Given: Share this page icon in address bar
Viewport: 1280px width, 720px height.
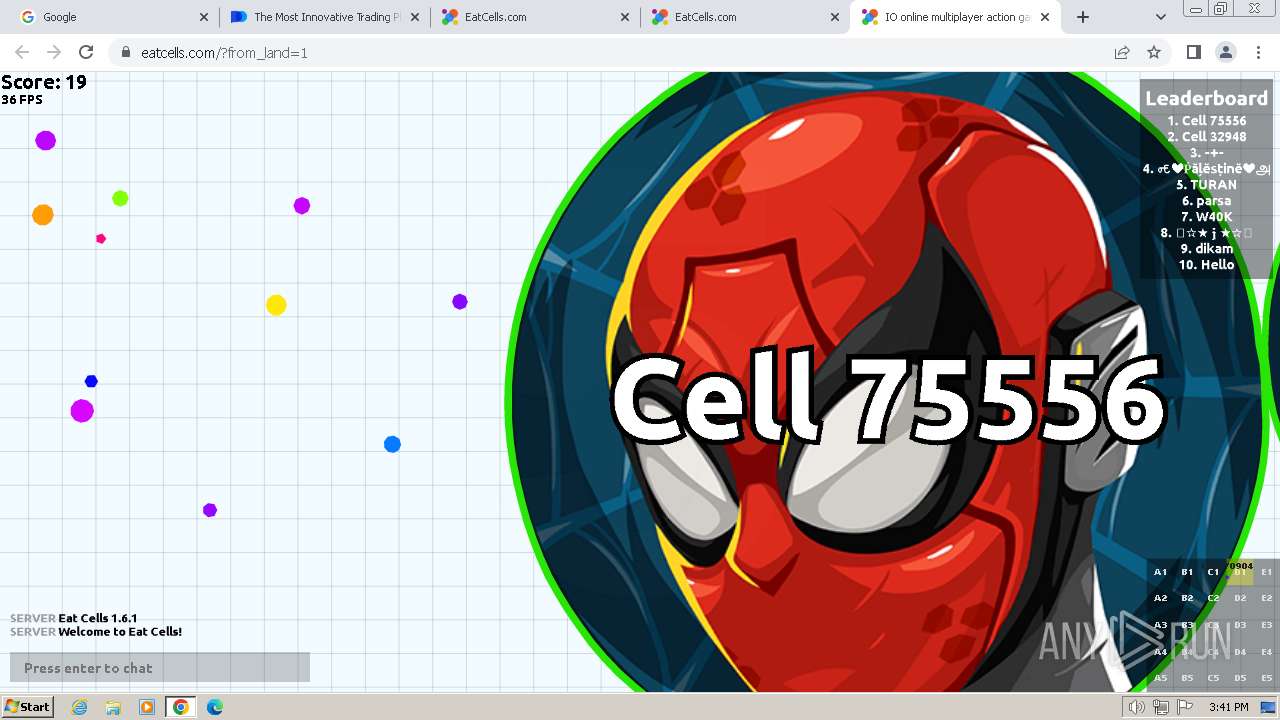Looking at the screenshot, I should [x=1122, y=52].
